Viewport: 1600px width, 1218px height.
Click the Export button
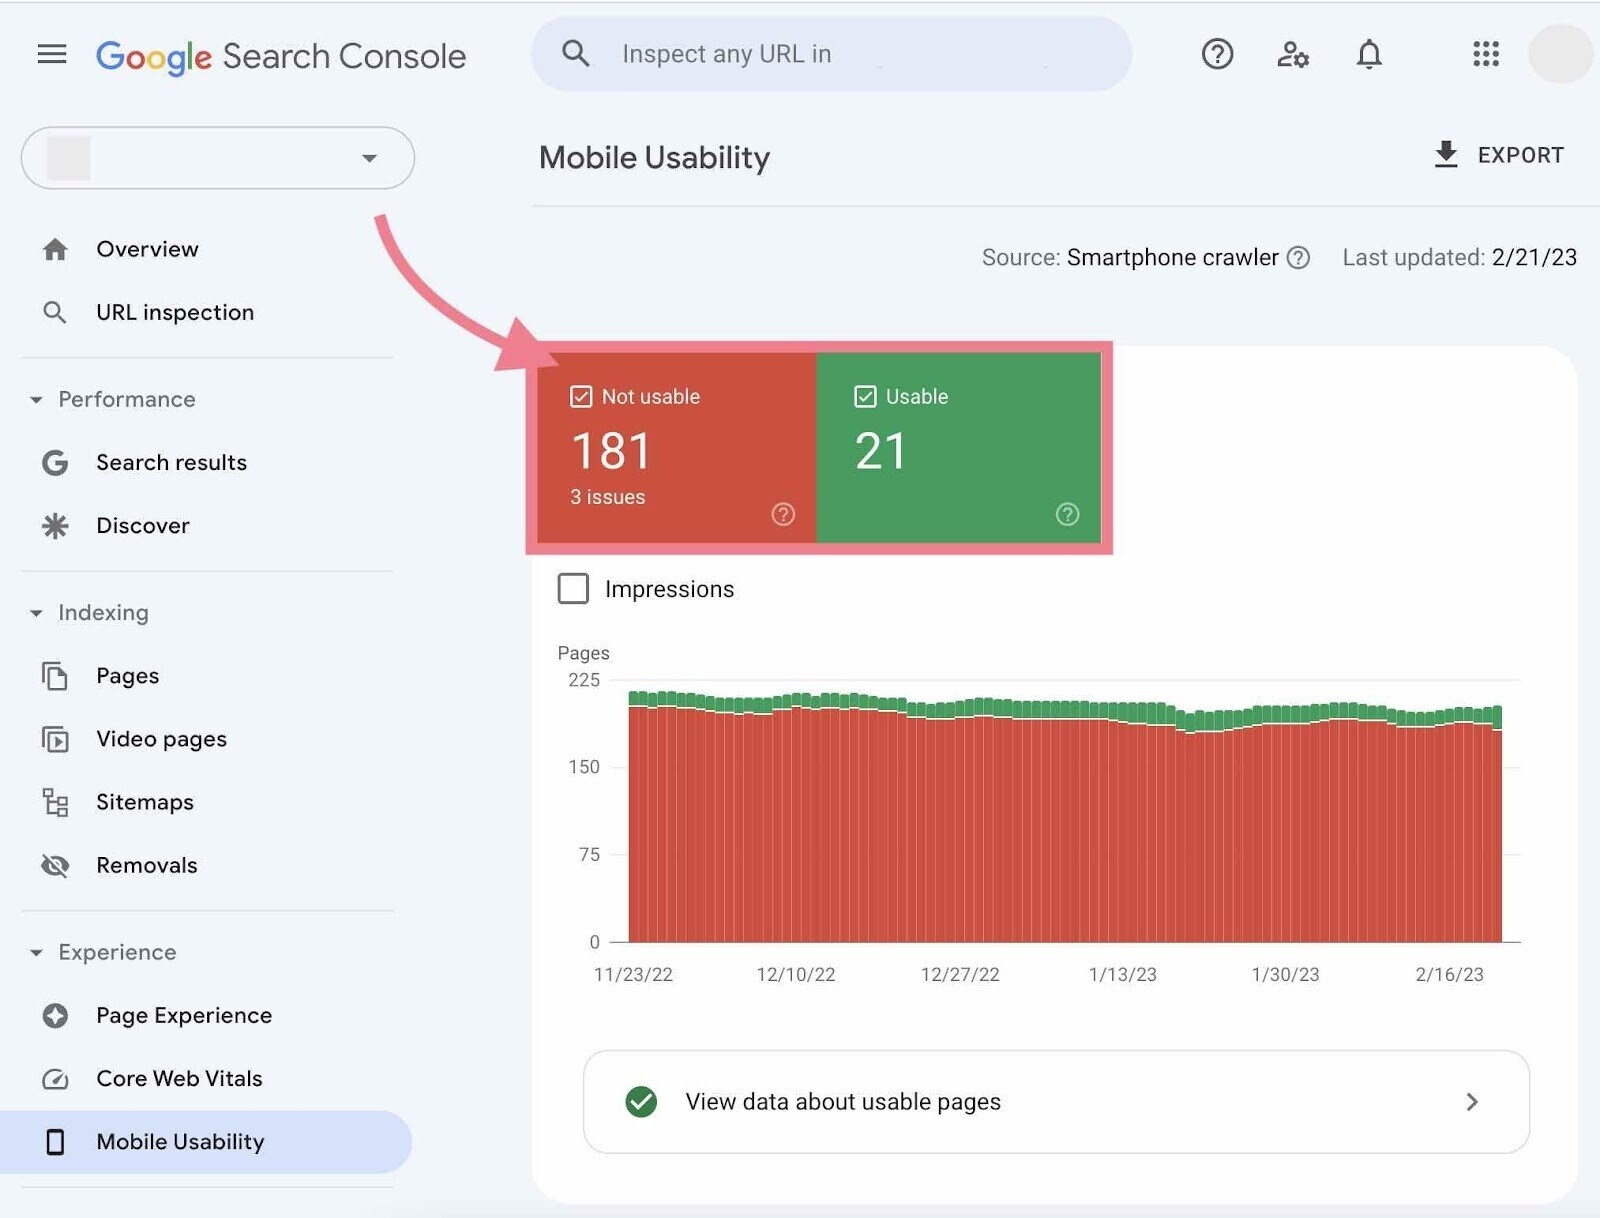coord(1498,155)
